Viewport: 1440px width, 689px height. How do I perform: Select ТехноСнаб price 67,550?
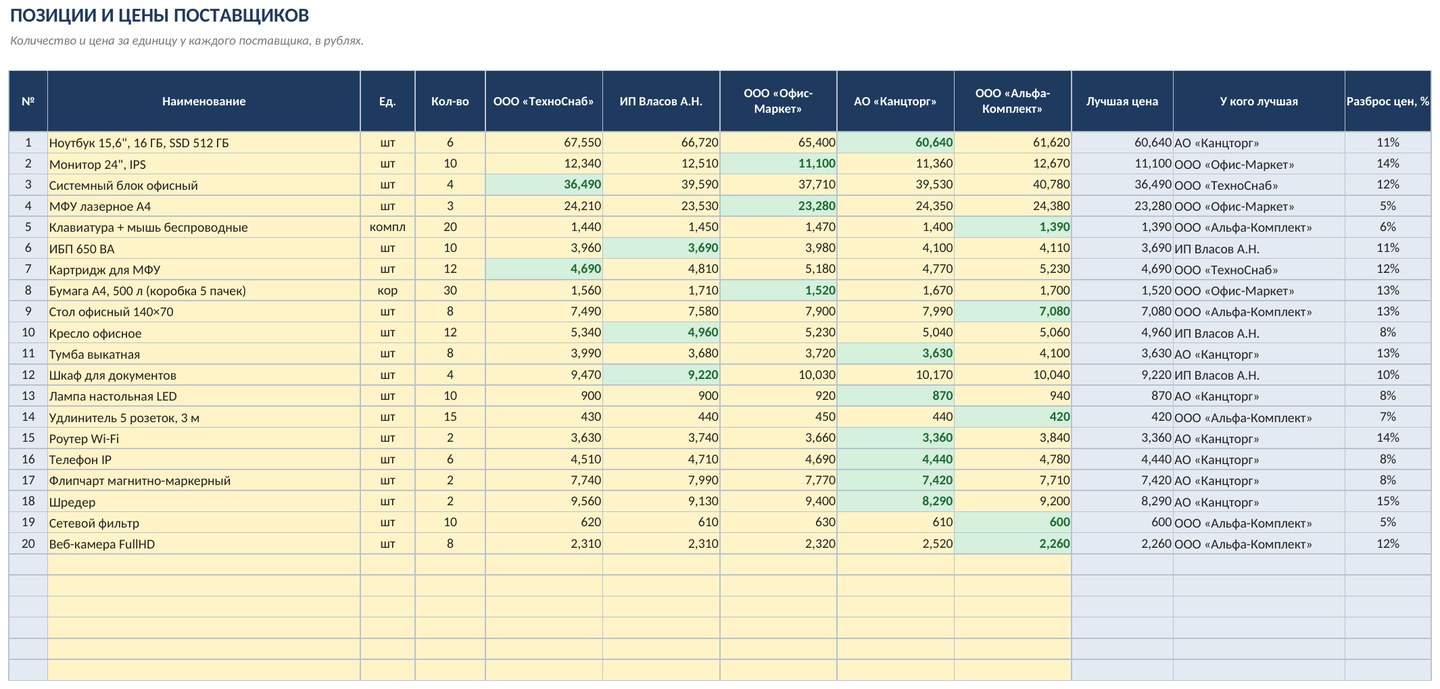[x=544, y=143]
